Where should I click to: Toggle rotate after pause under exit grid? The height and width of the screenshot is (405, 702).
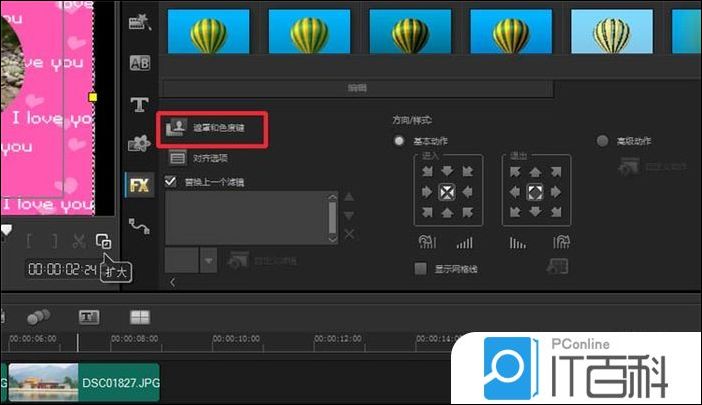tap(561, 242)
